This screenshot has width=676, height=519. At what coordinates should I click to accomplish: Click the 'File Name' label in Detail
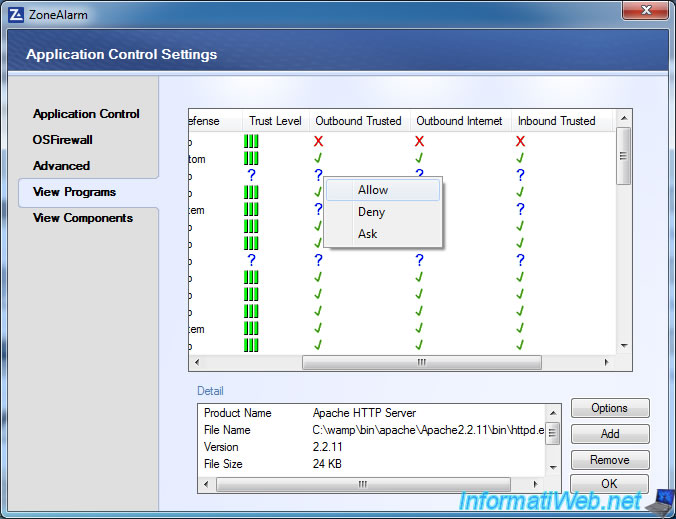click(227, 430)
